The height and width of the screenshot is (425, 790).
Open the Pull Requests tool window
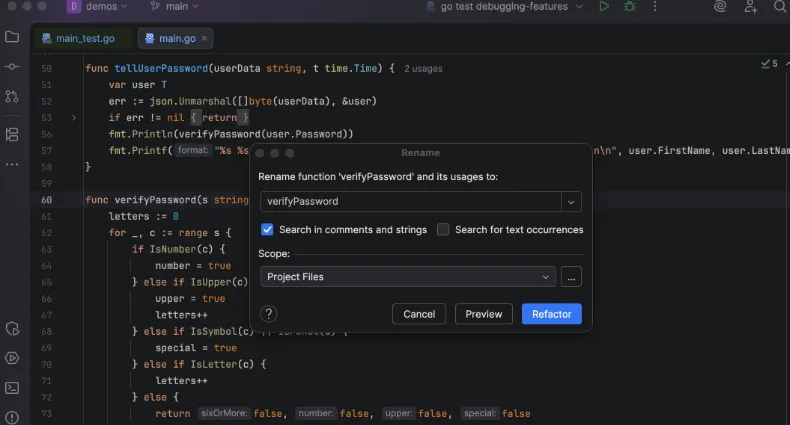click(12, 96)
